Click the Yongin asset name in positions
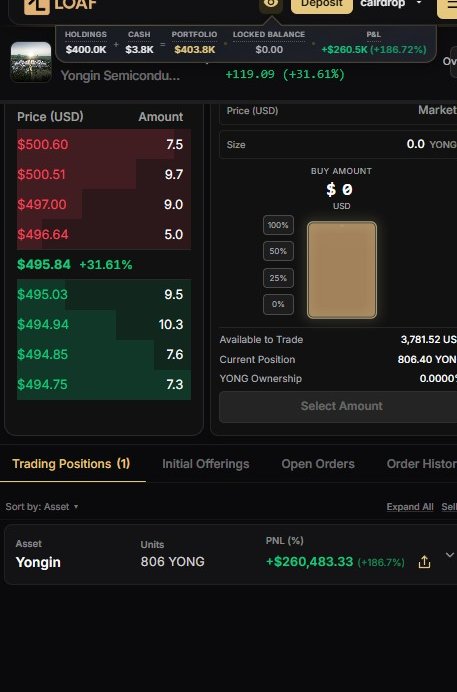The height and width of the screenshot is (692, 457). coord(38,562)
